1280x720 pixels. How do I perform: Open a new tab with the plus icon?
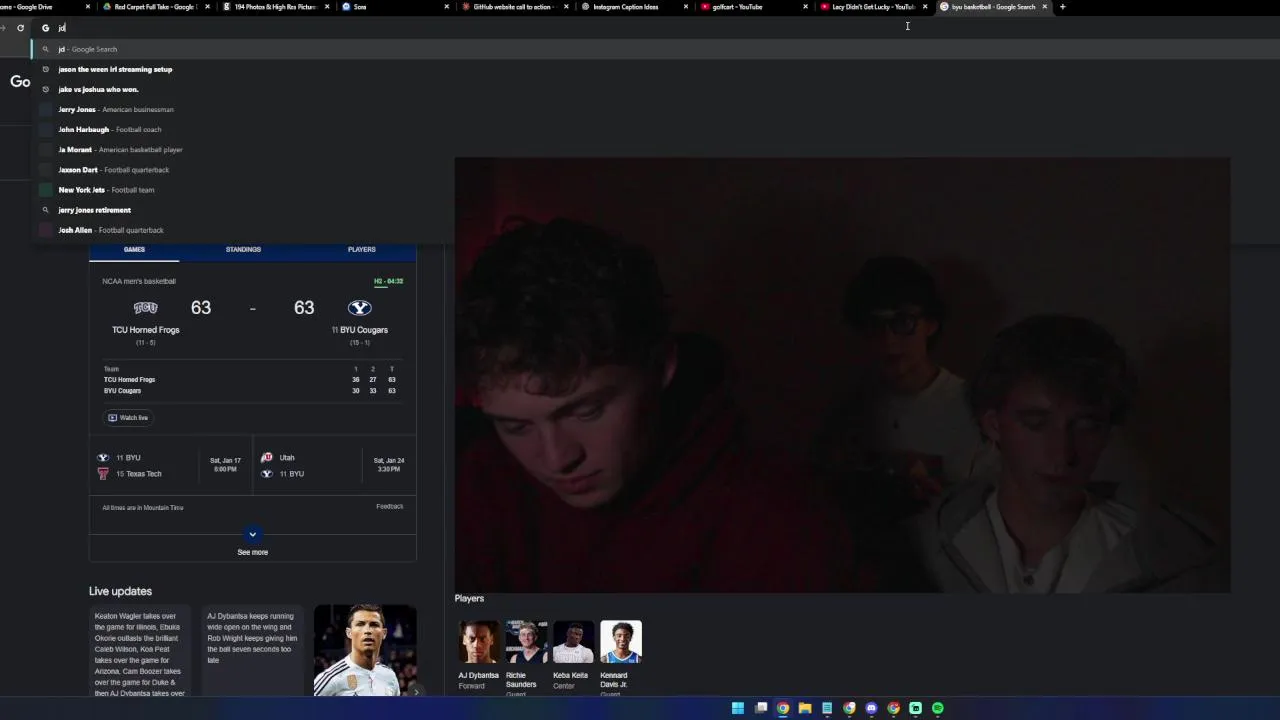(x=1062, y=7)
